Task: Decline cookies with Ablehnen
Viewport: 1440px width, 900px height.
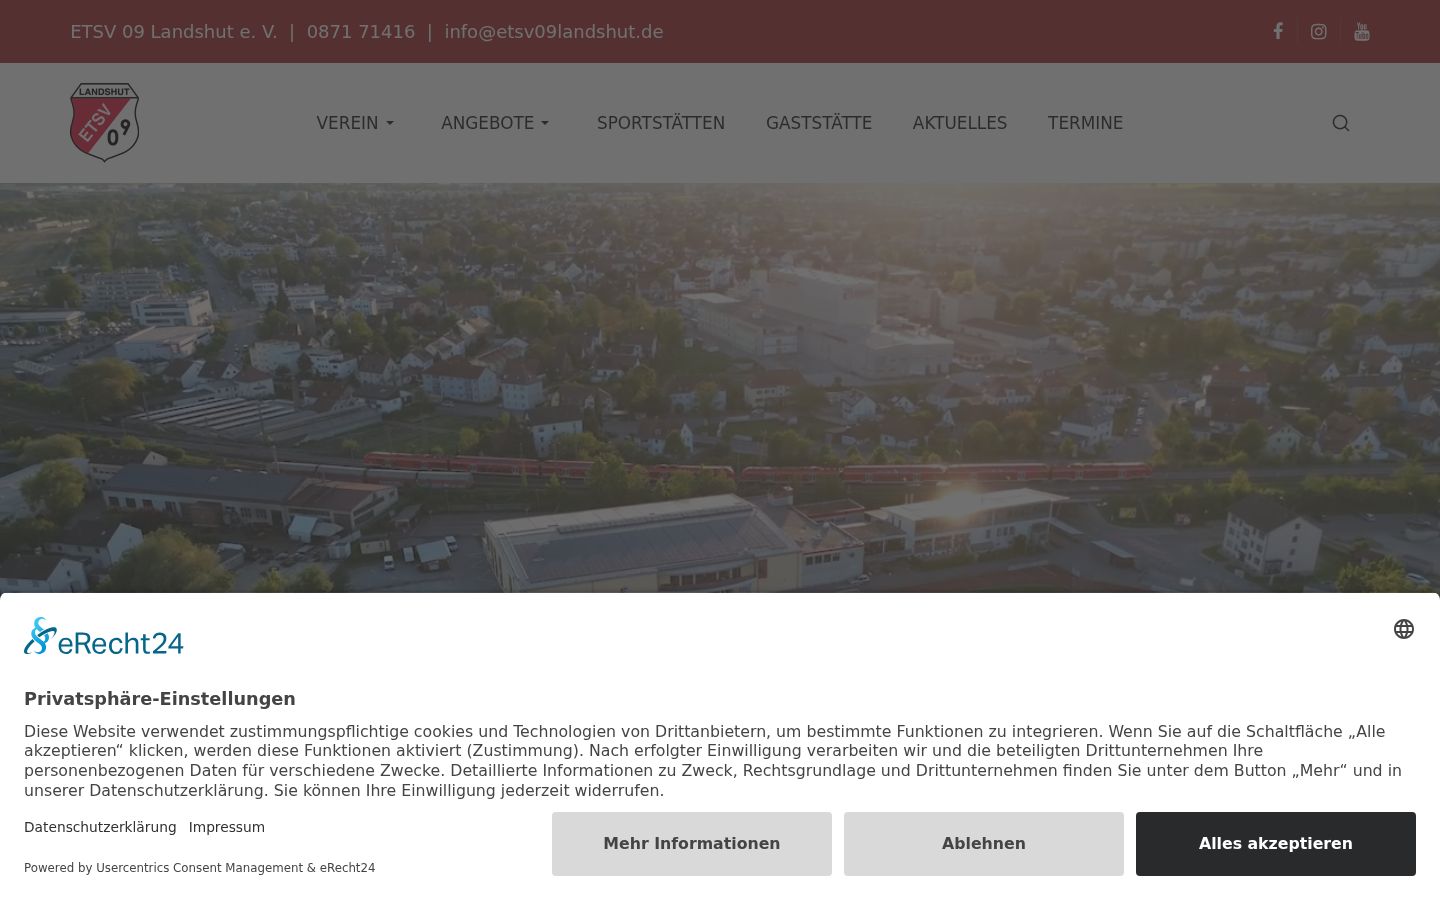Action: pyautogui.click(x=984, y=844)
